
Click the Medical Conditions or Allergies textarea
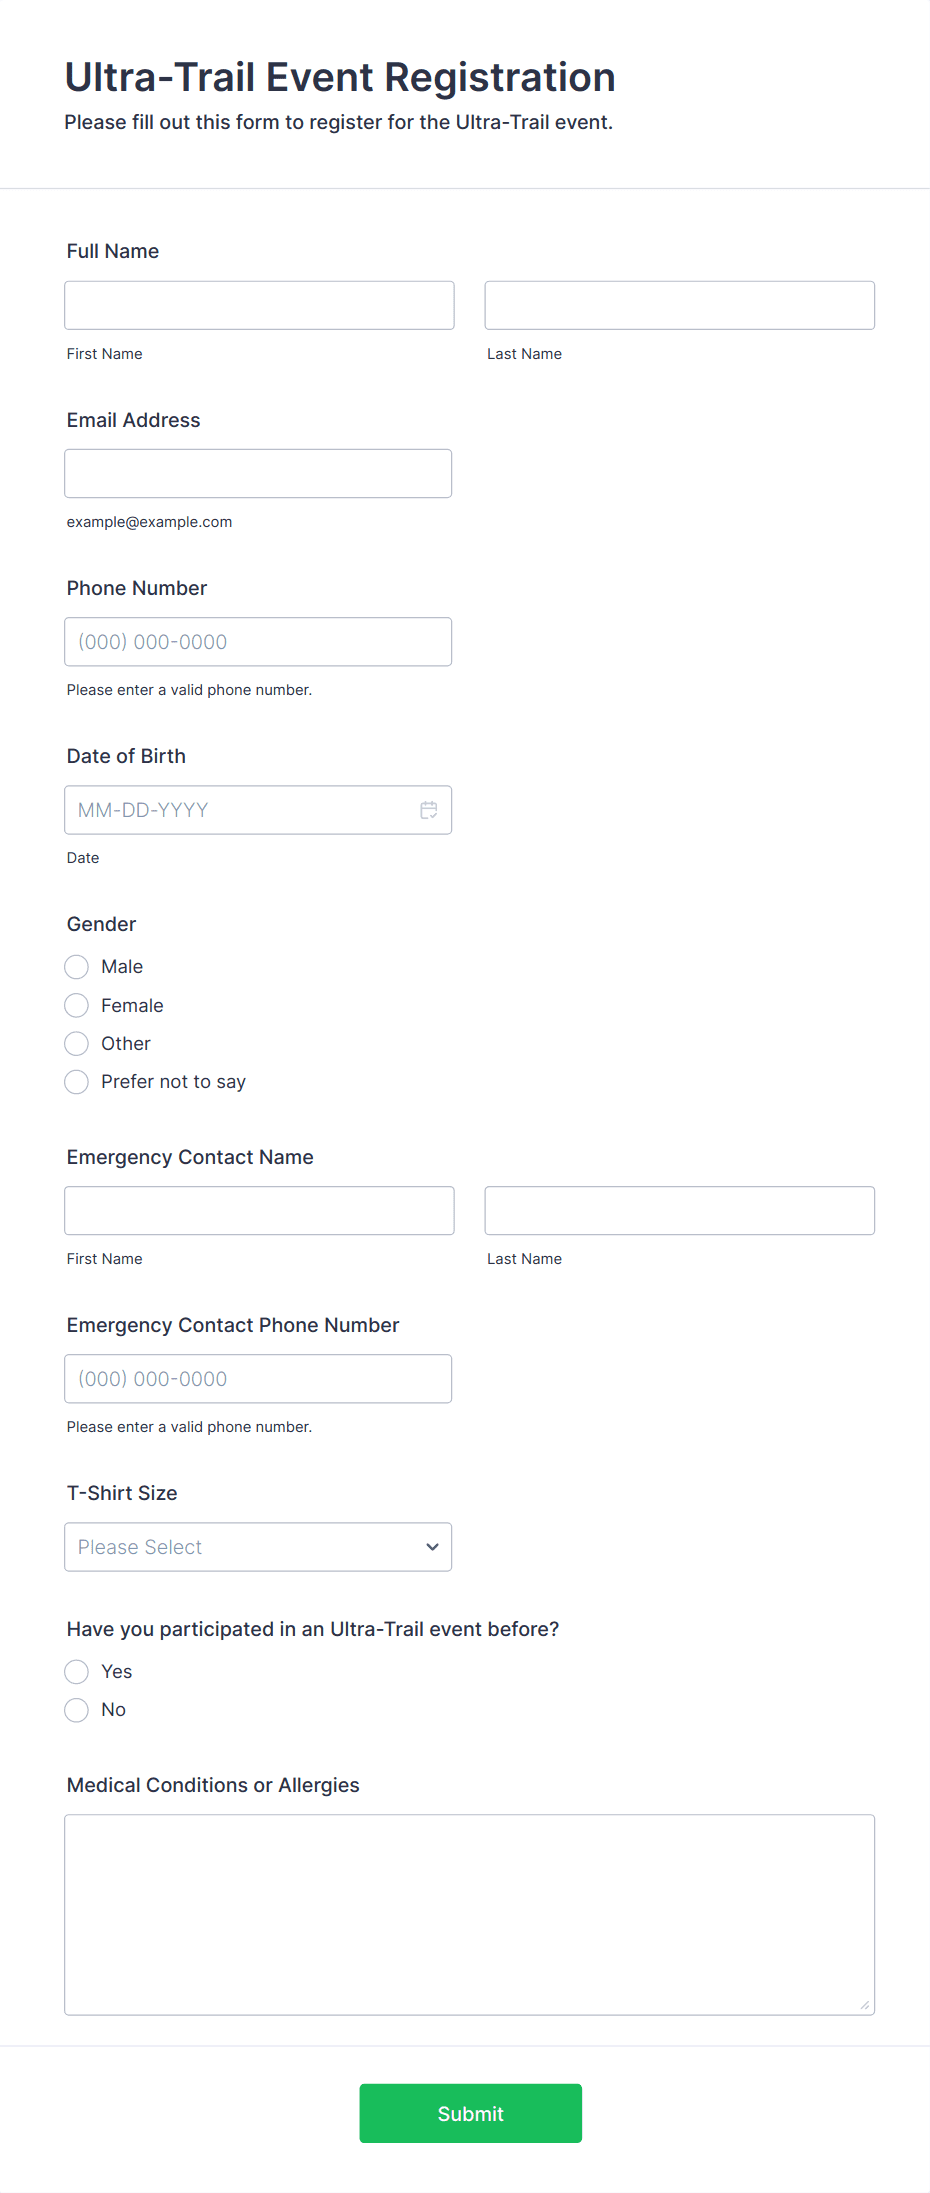tap(470, 1915)
